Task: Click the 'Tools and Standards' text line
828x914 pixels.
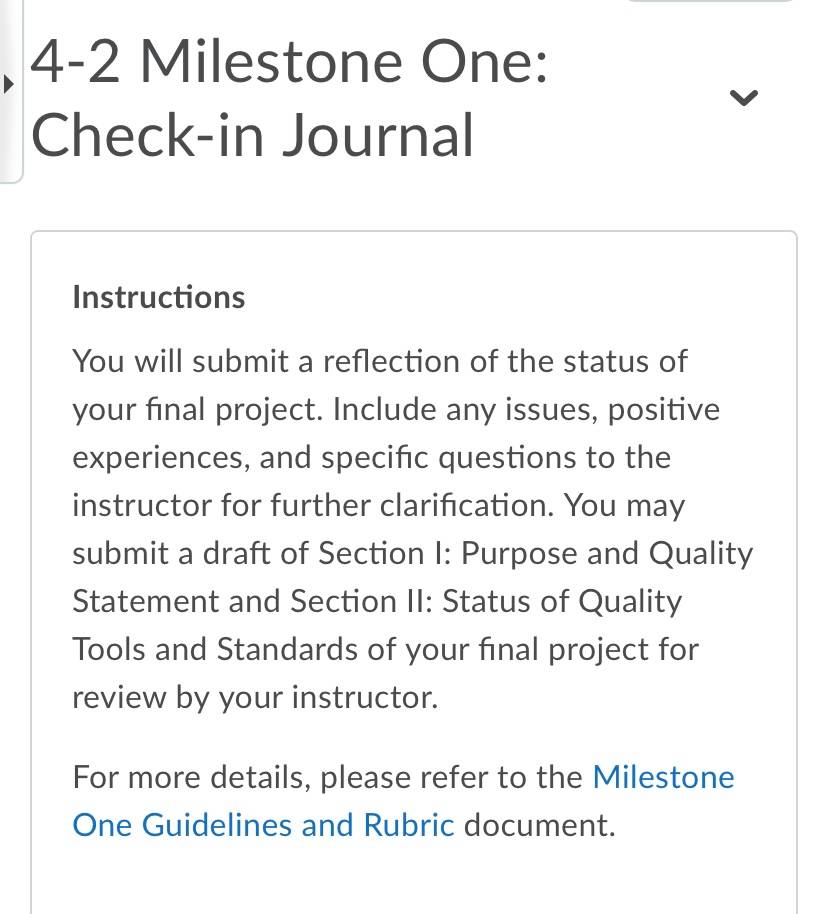Action: tap(385, 649)
